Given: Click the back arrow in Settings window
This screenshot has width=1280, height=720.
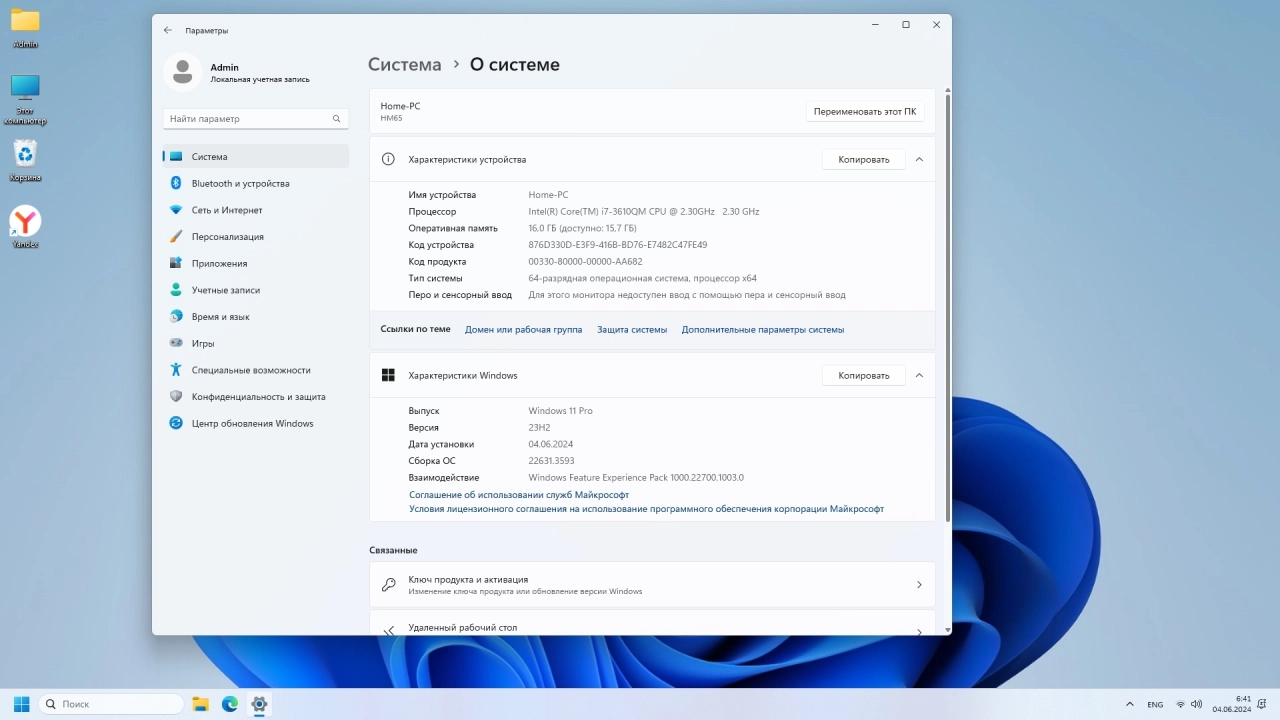Looking at the screenshot, I should point(168,30).
